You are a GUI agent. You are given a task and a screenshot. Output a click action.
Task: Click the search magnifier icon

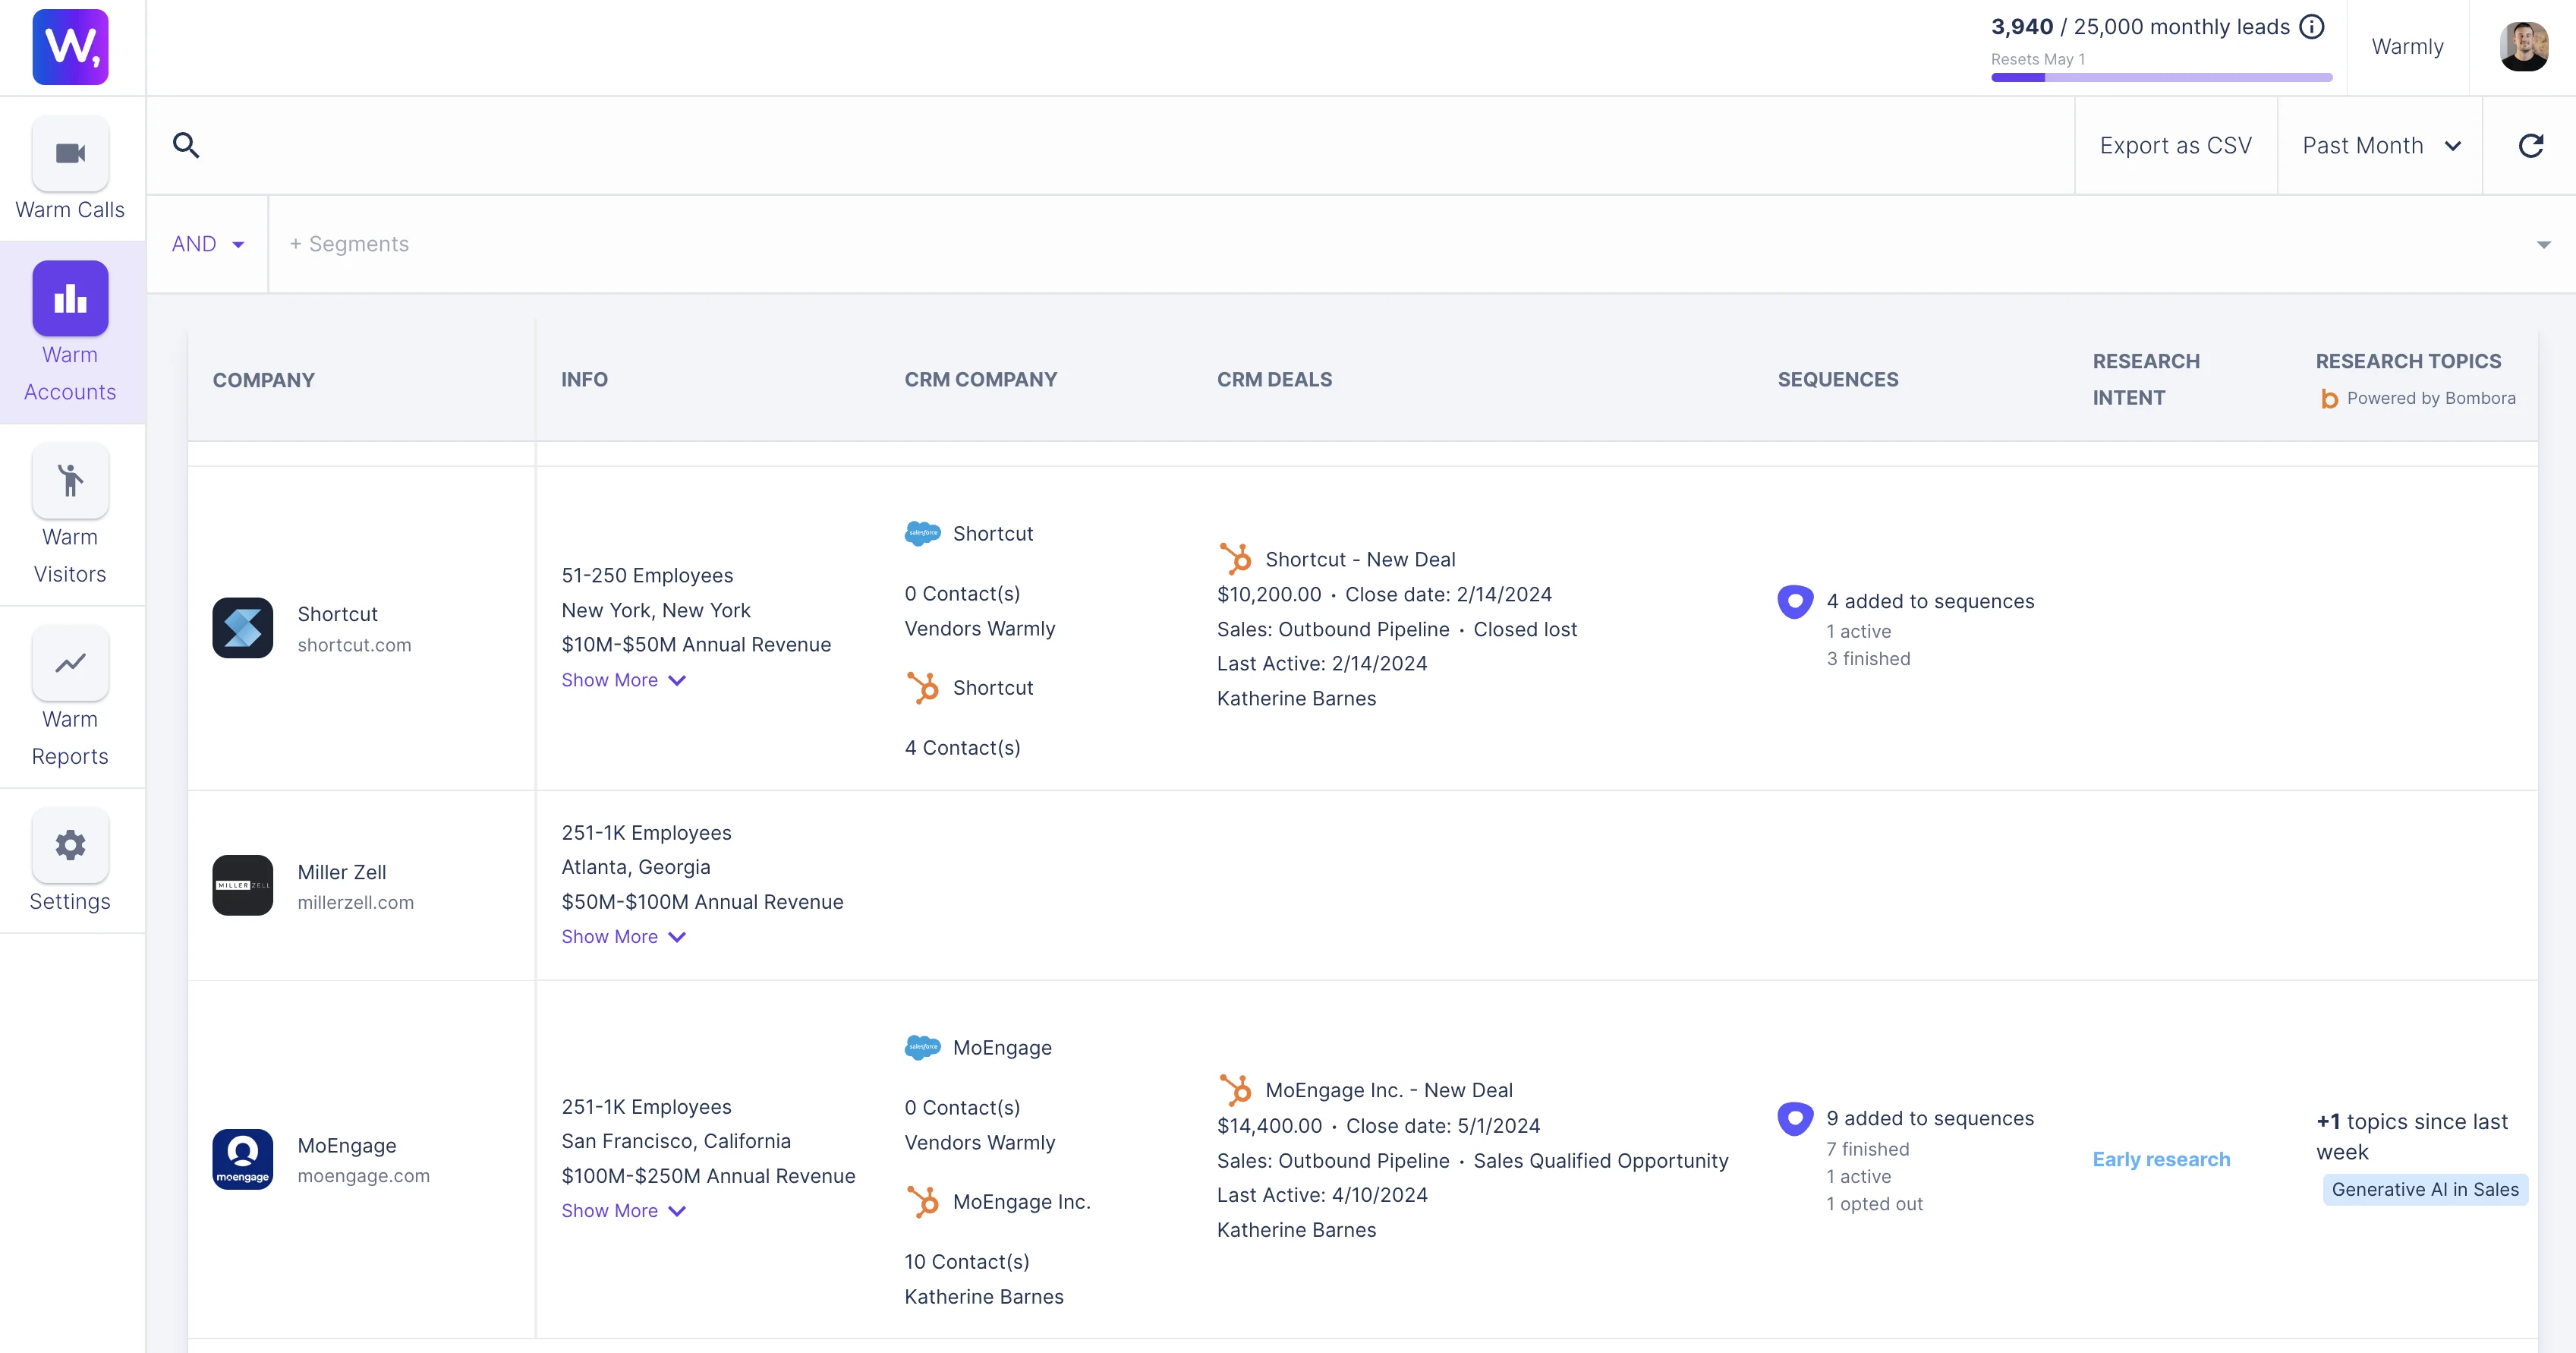[186, 145]
